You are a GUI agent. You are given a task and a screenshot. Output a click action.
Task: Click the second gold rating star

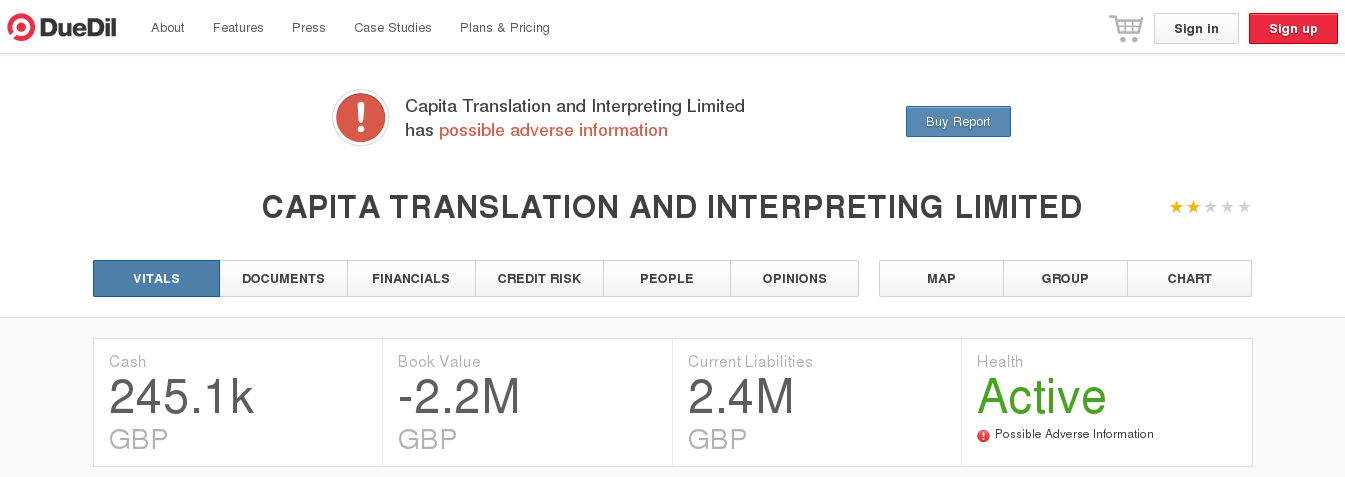1193,207
